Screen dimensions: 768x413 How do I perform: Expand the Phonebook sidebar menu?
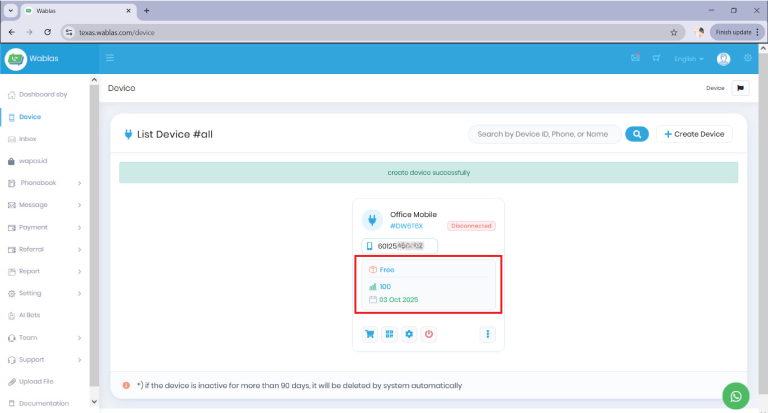point(44,183)
